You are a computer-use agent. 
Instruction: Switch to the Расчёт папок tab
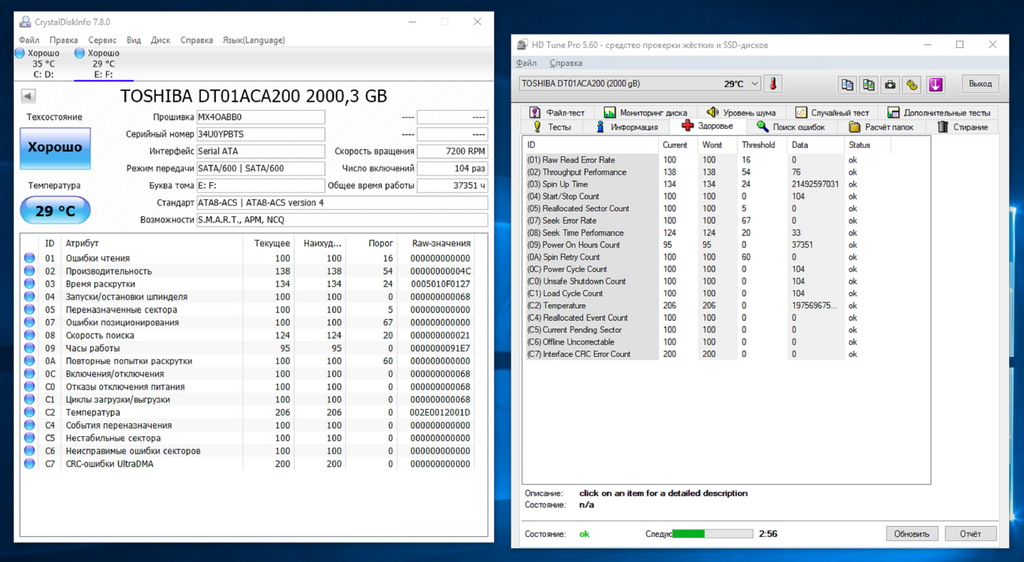click(x=881, y=127)
